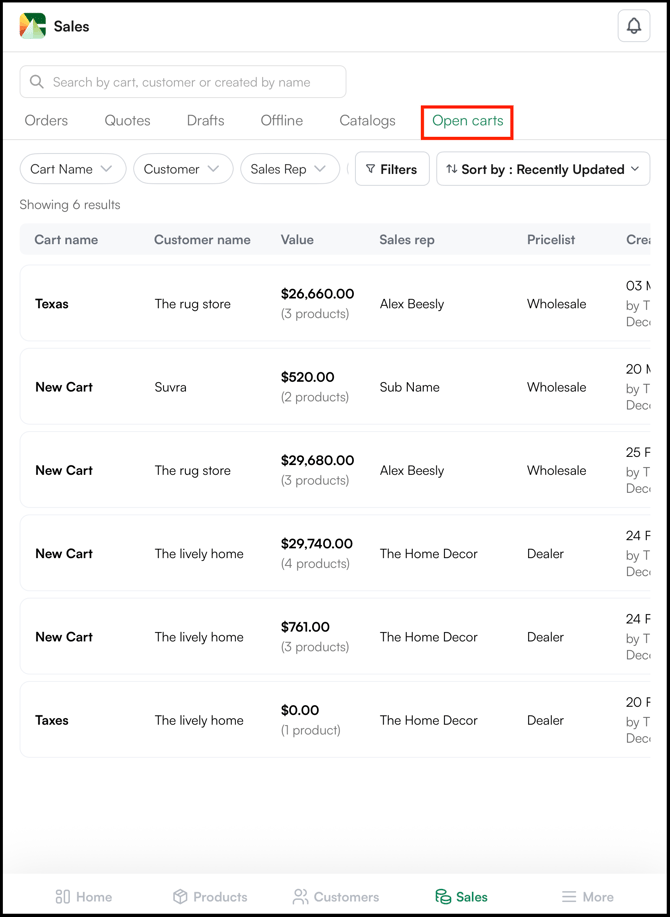The width and height of the screenshot is (670, 917).
Task: Open the Filters button
Action: (x=392, y=169)
